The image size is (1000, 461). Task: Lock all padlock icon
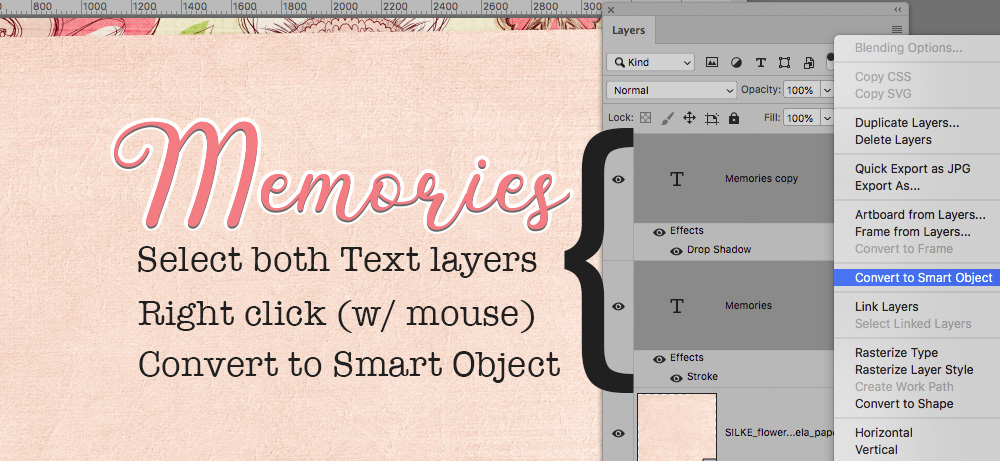tap(734, 118)
